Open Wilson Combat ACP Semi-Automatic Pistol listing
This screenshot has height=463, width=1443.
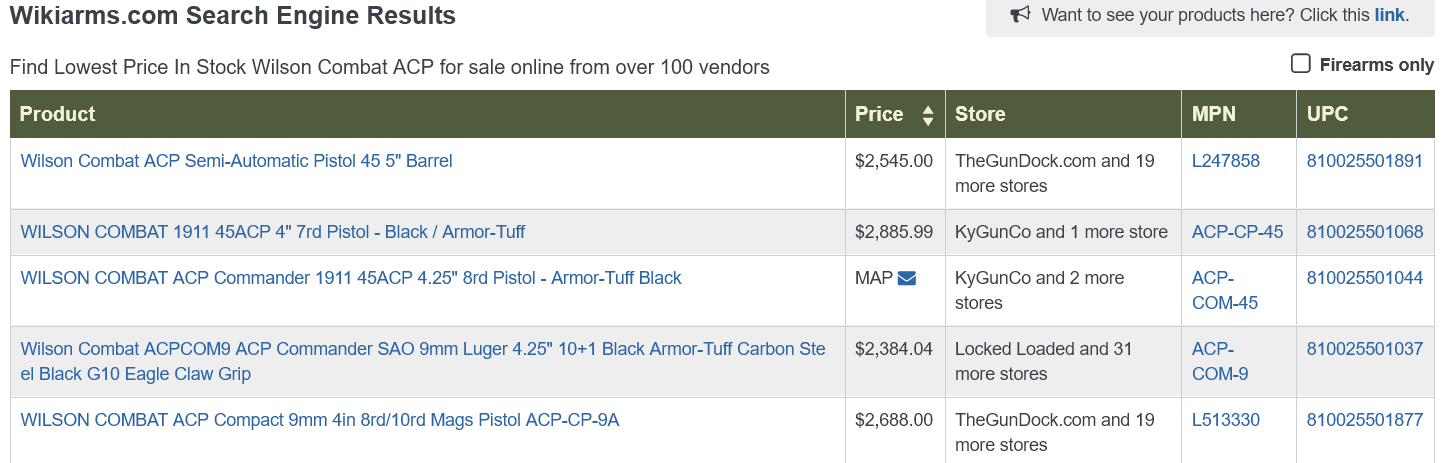tap(236, 161)
